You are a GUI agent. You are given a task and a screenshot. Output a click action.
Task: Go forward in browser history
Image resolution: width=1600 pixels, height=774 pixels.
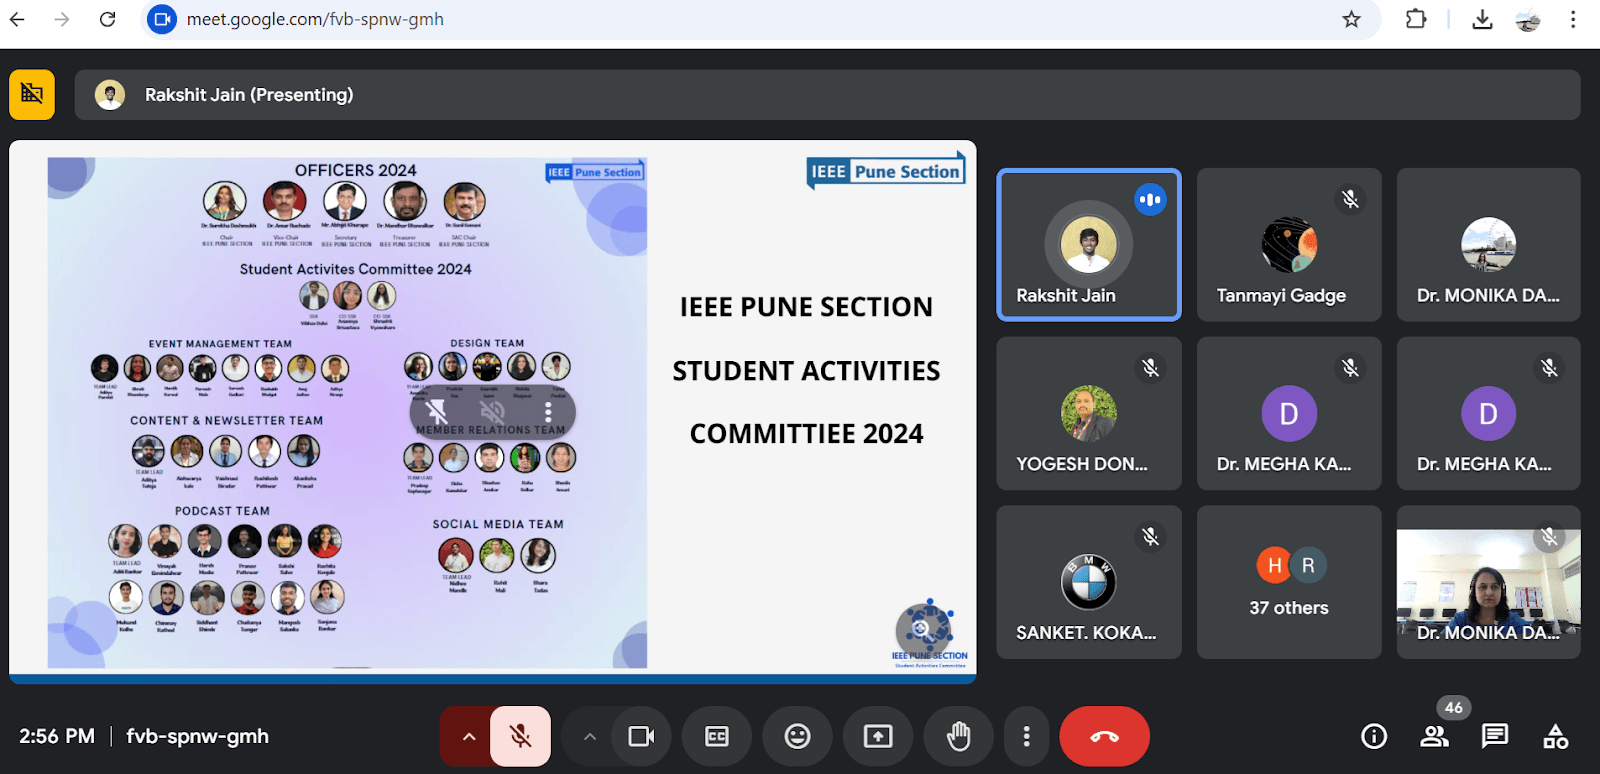(62, 19)
